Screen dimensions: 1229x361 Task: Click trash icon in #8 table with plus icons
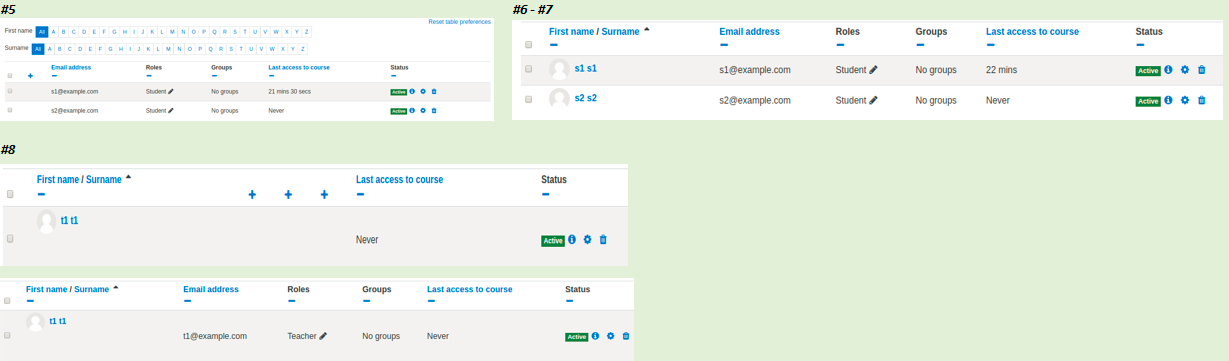click(x=603, y=239)
